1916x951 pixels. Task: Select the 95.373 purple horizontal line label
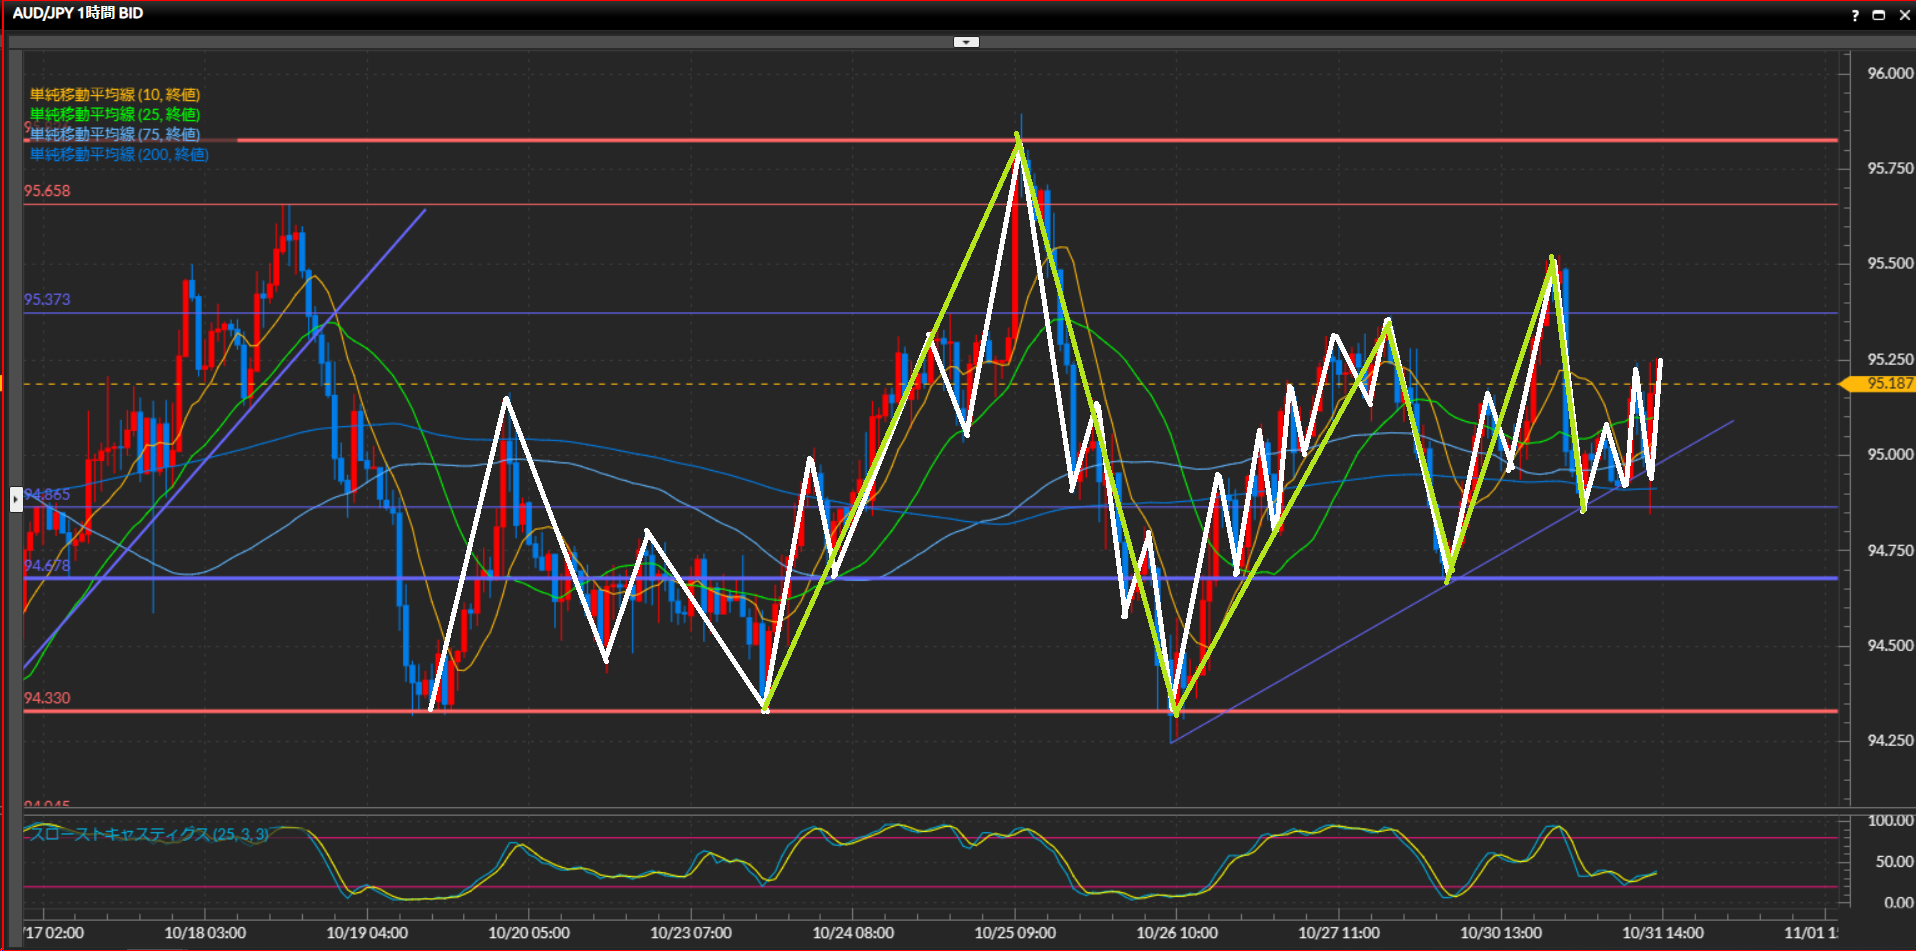[47, 300]
